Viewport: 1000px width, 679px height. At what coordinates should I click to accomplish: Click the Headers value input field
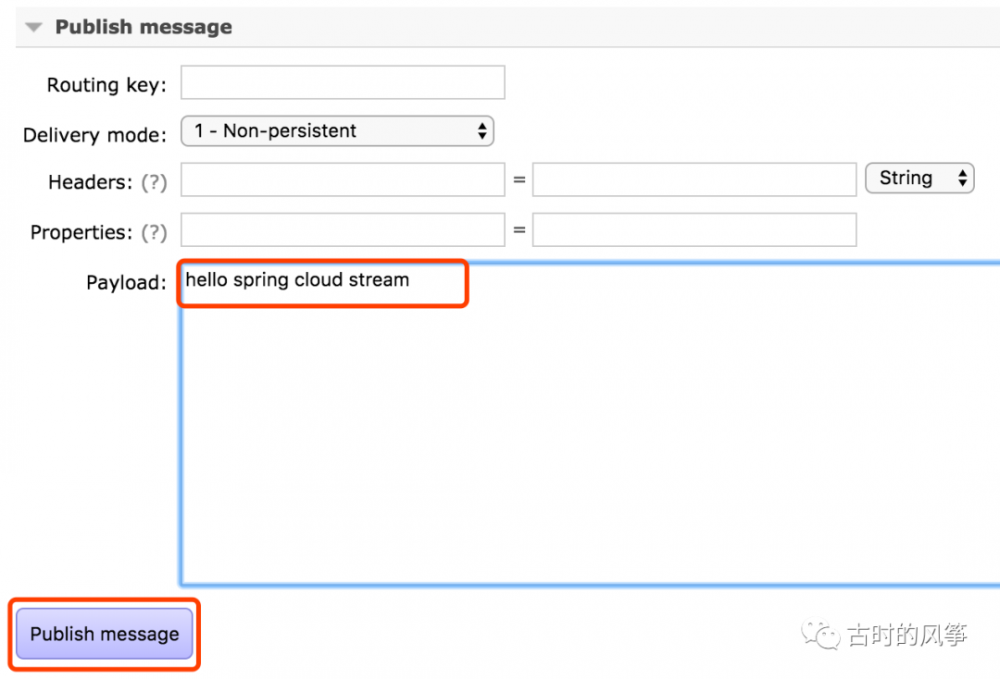tap(694, 180)
